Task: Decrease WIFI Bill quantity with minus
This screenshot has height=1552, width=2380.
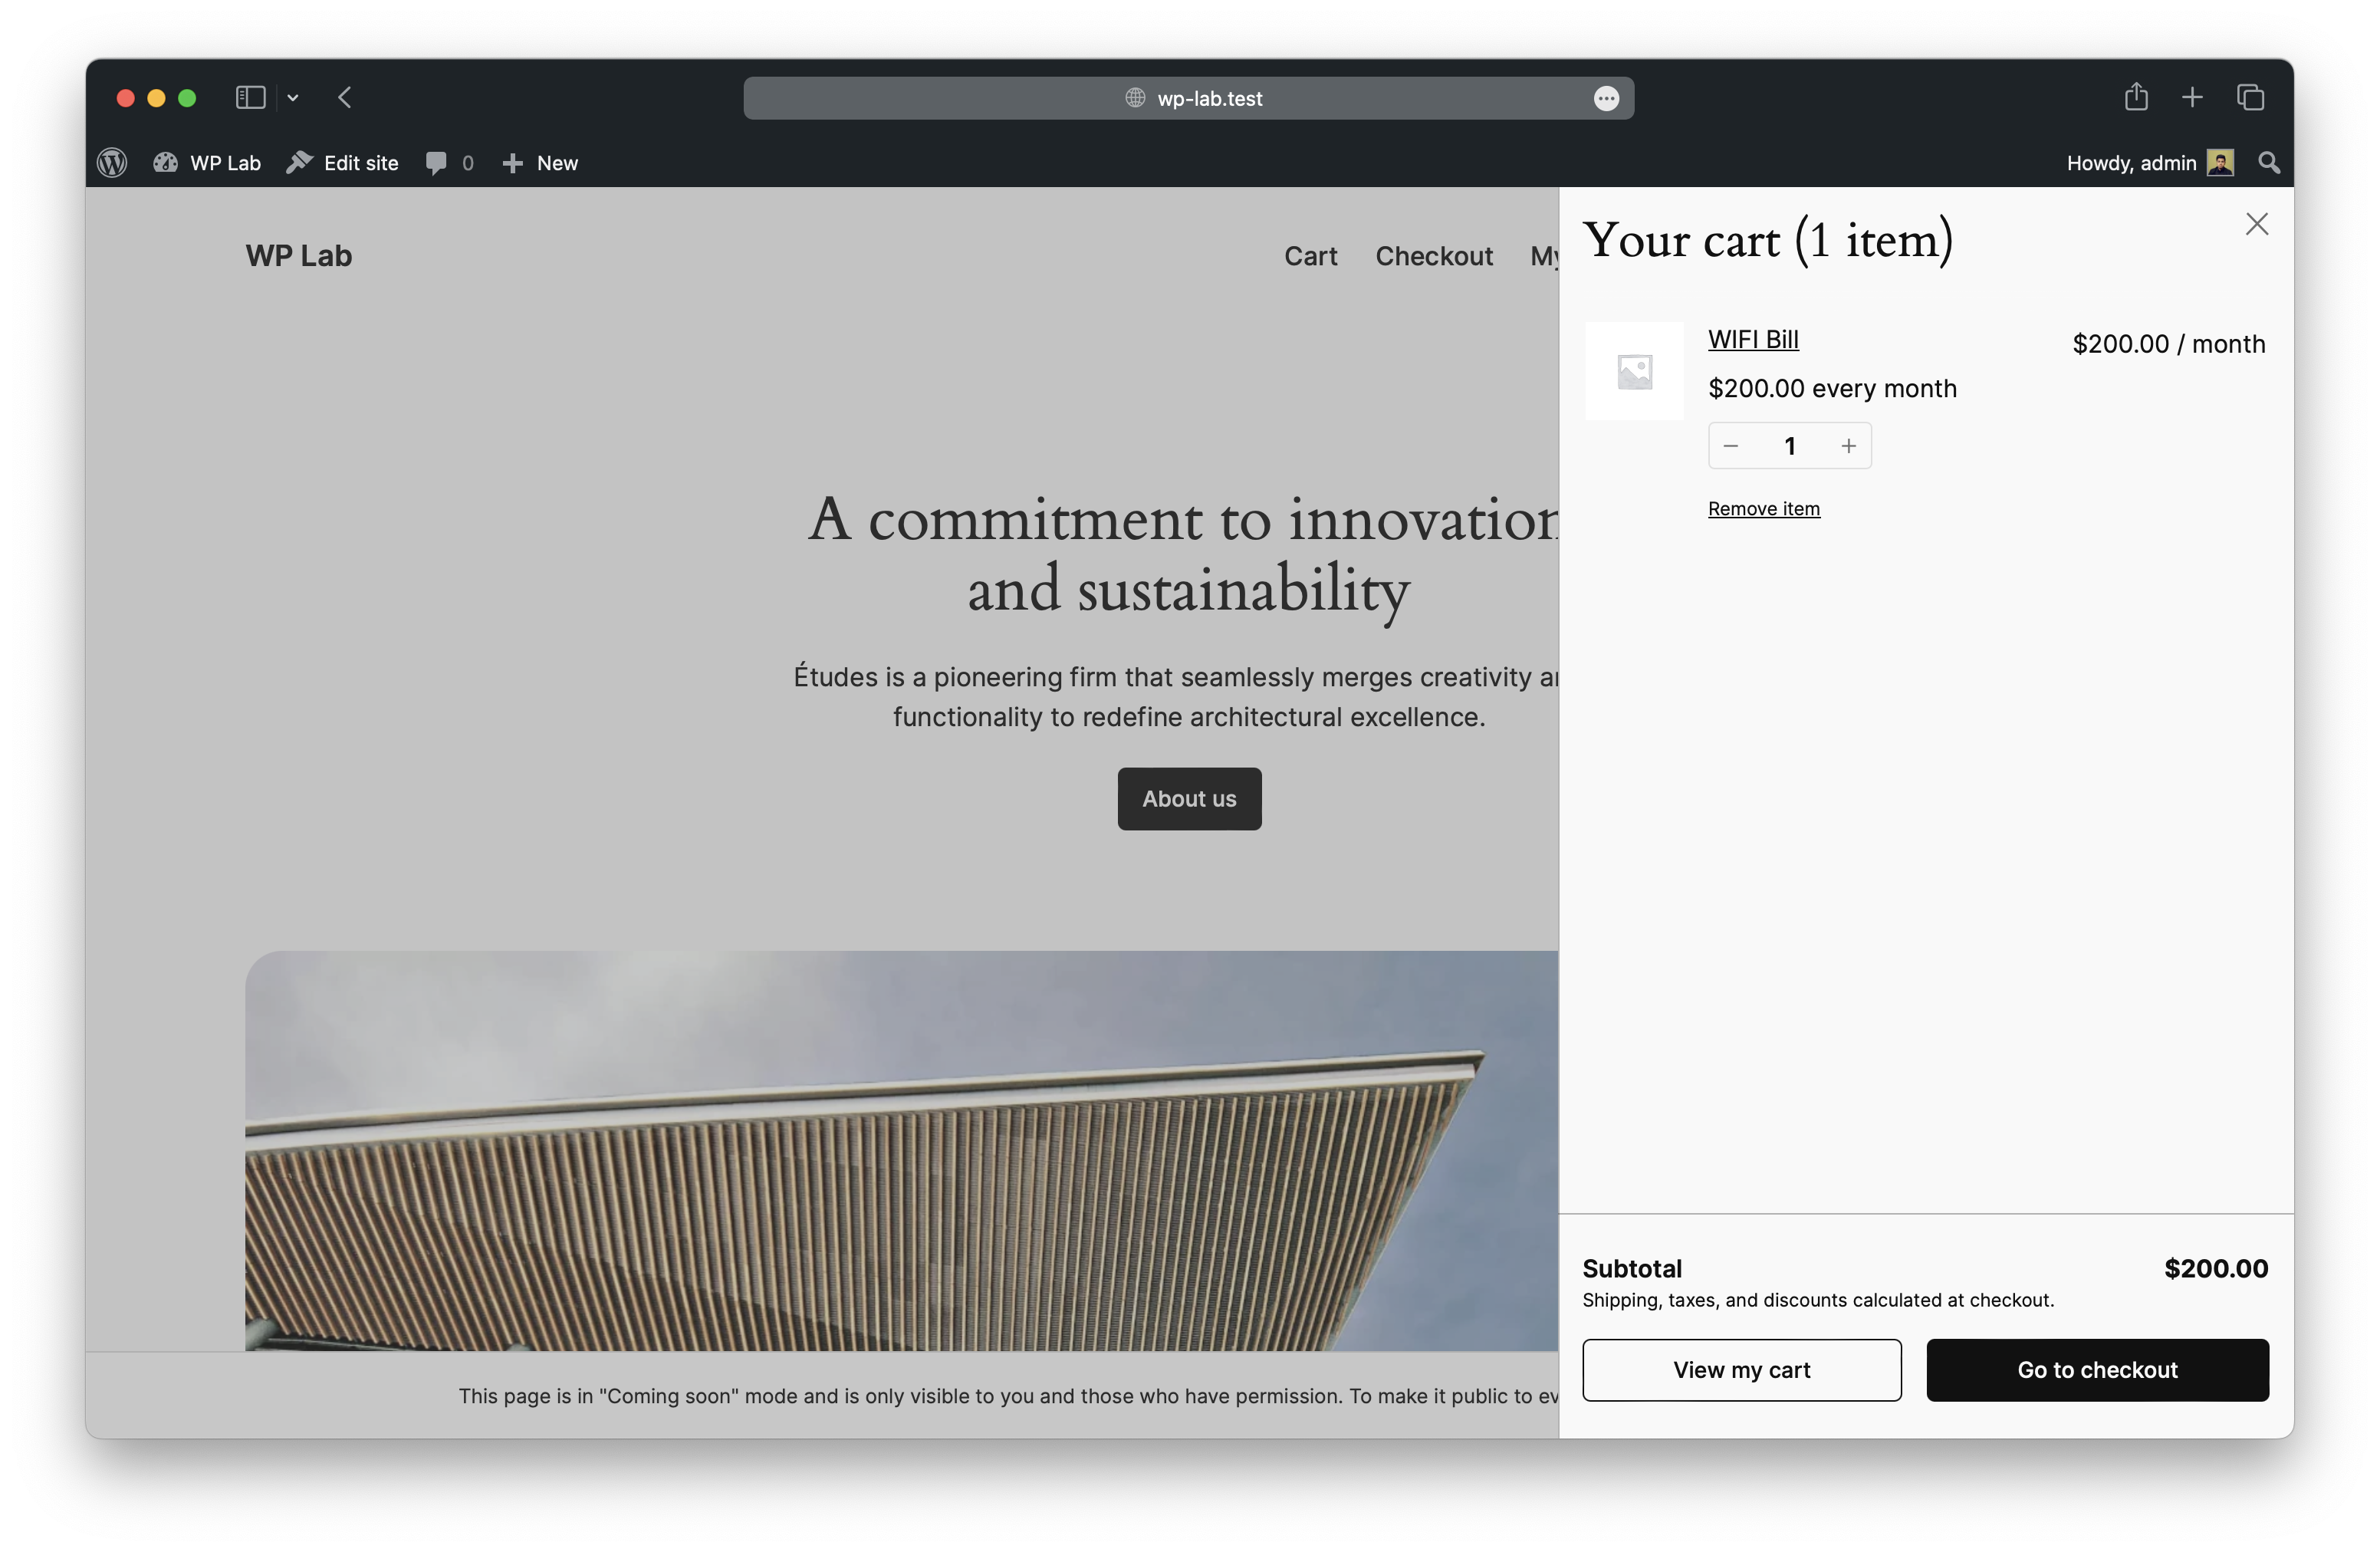Action: coord(1731,446)
